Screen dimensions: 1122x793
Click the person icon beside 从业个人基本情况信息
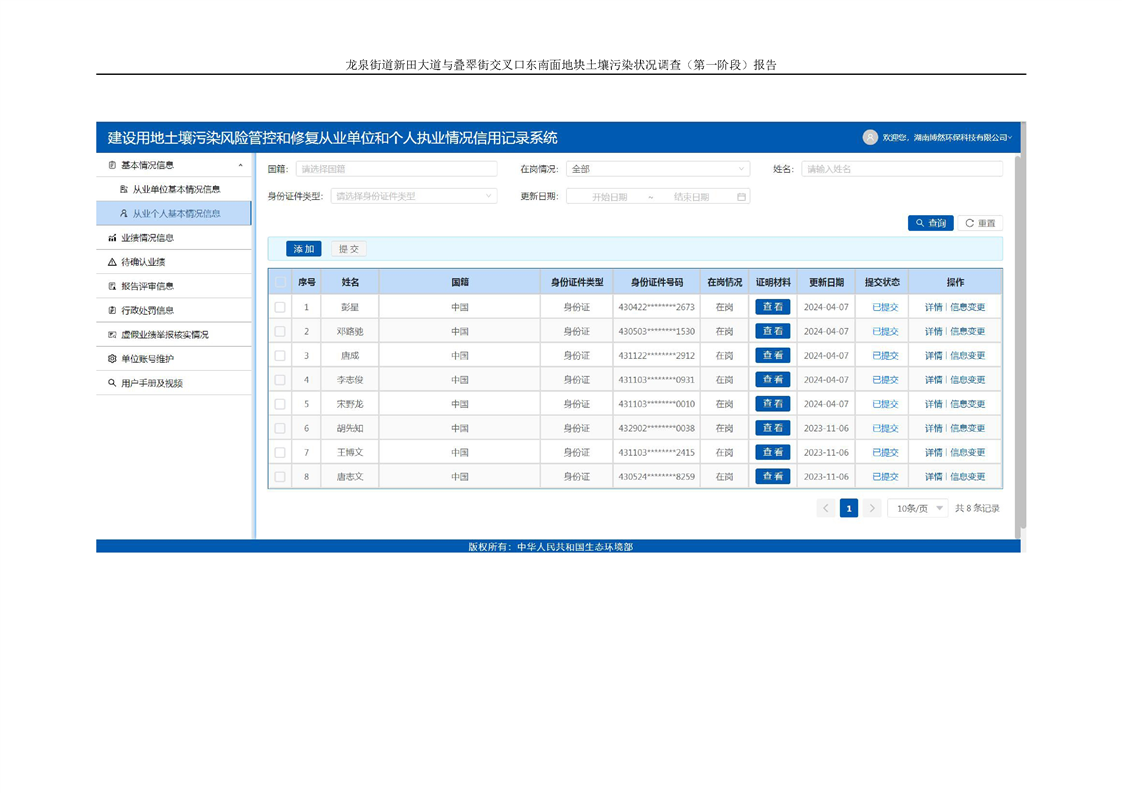tap(124, 214)
